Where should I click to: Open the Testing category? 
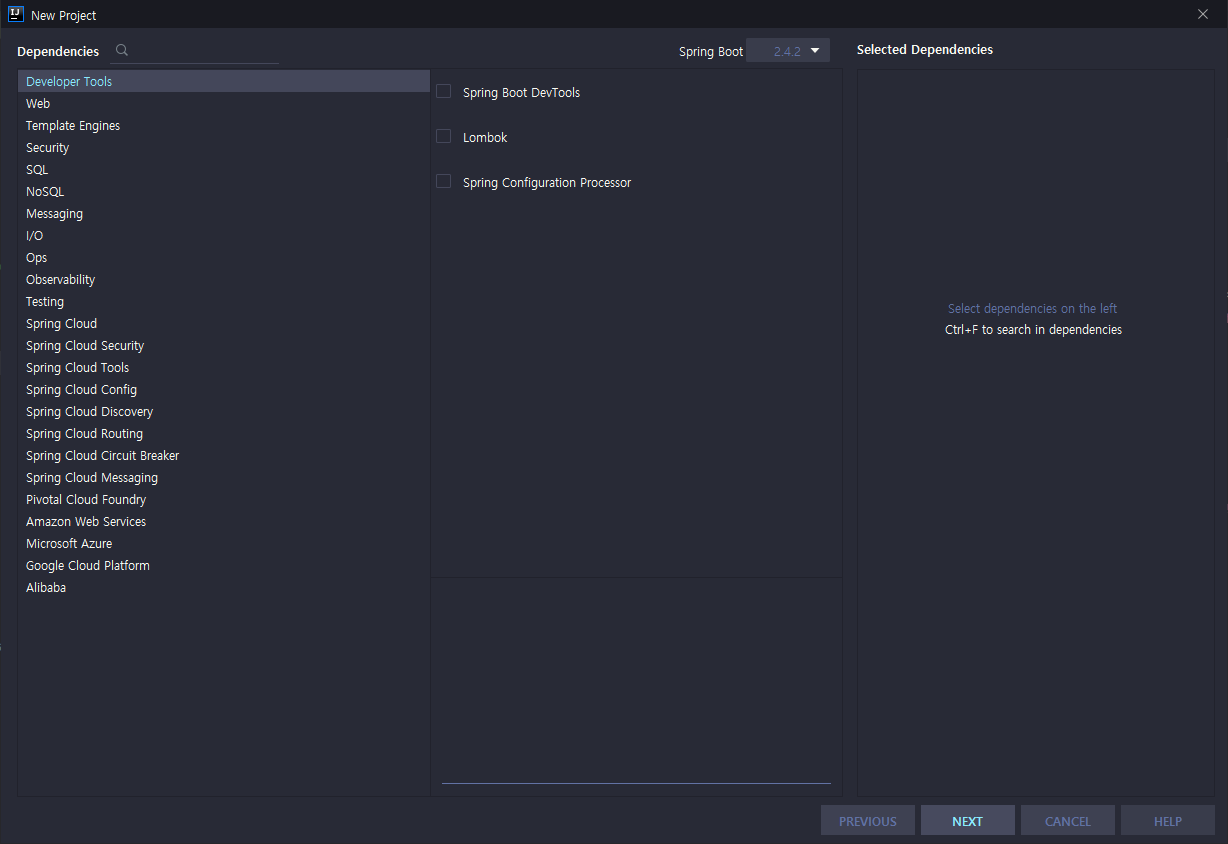pyautogui.click(x=224, y=302)
